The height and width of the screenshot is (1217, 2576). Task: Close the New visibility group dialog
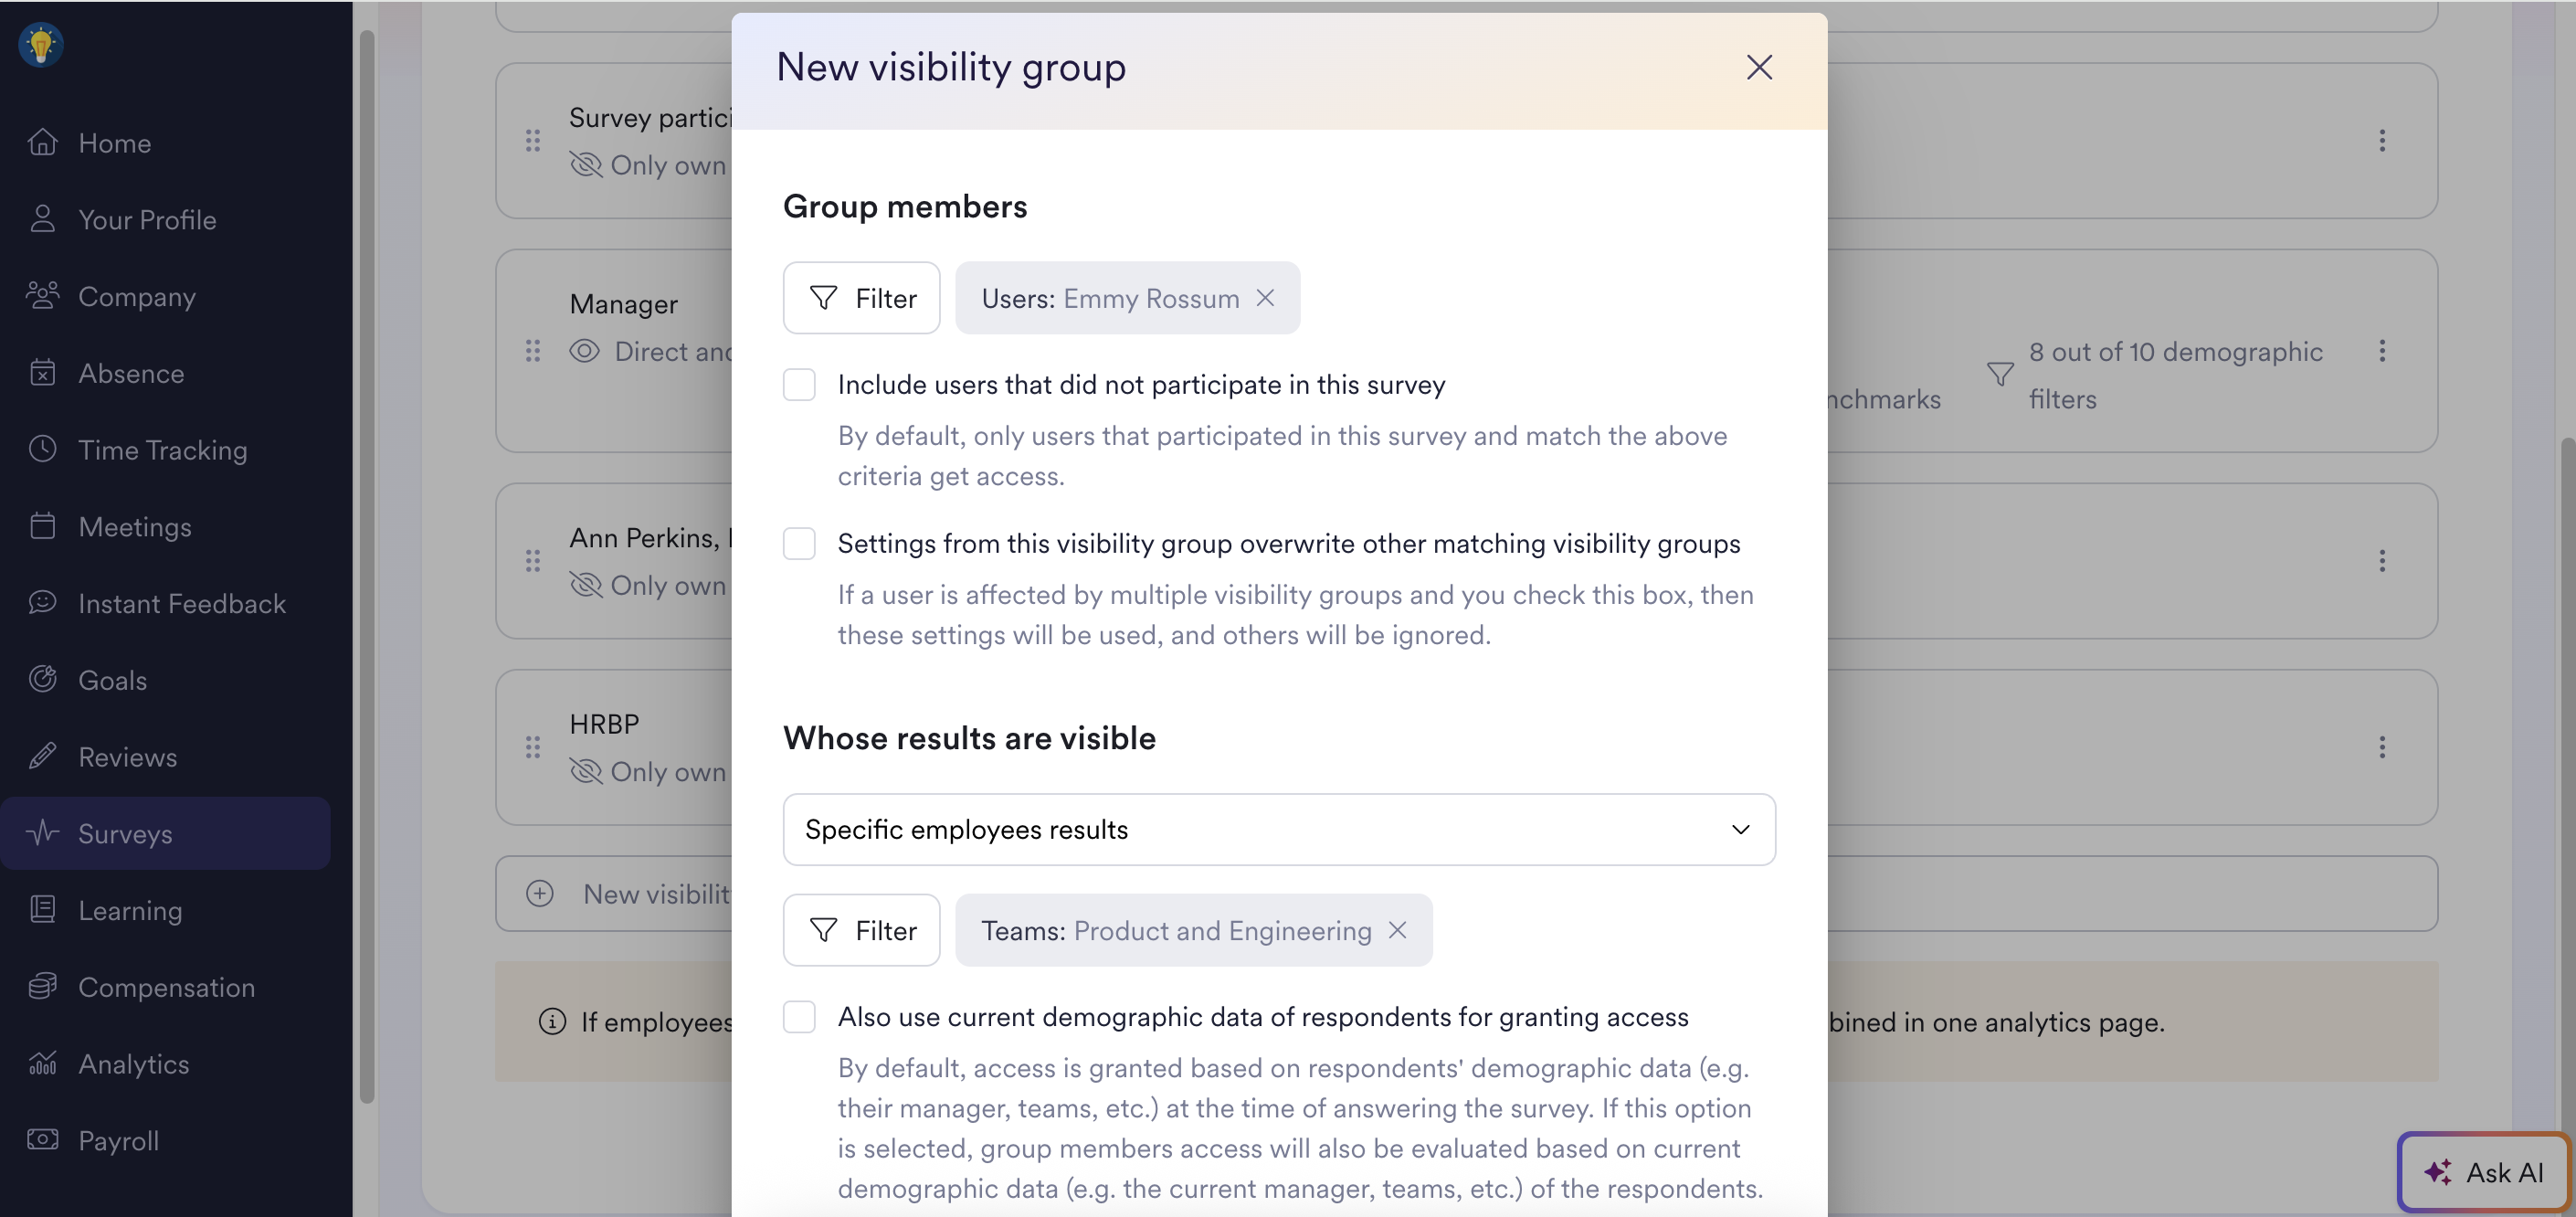1759,67
